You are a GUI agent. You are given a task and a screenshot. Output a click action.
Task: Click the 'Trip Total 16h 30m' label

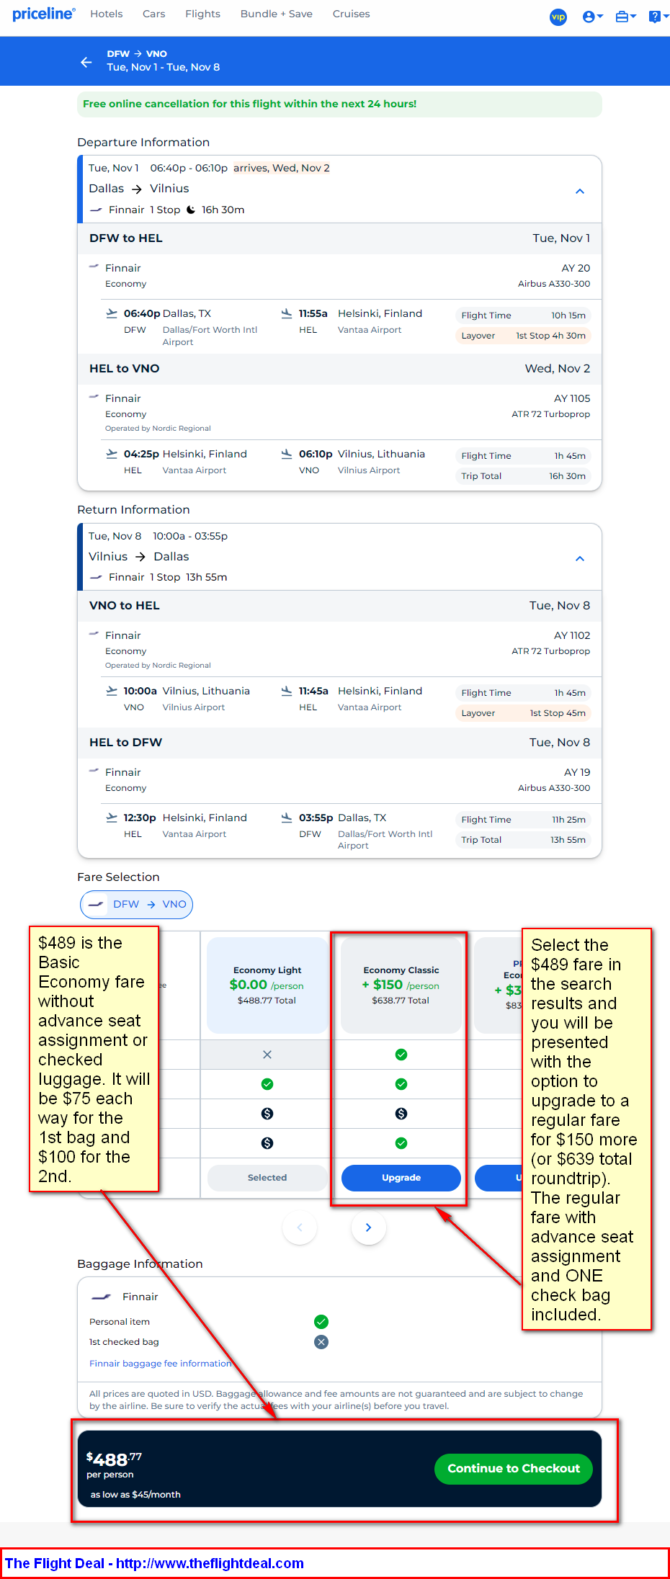[x=523, y=476]
